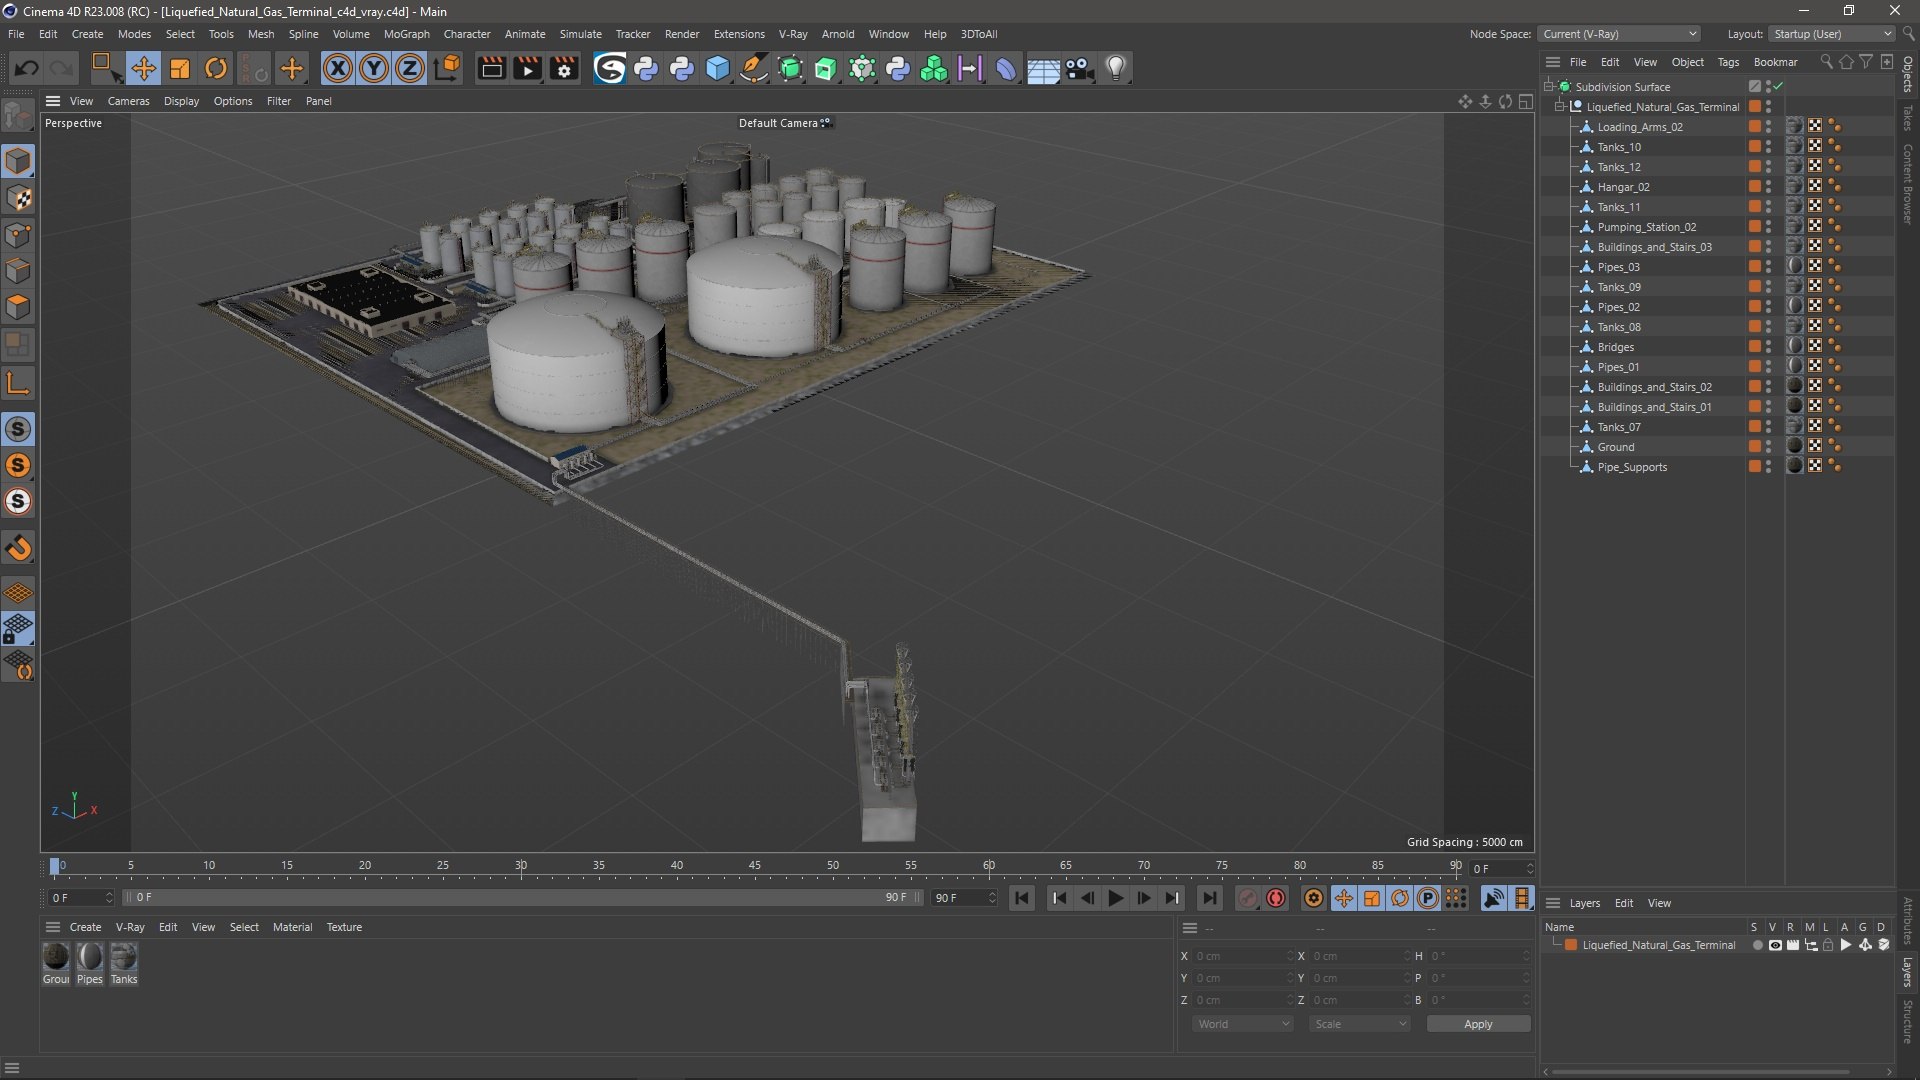Select the Pumping_Station_02 object
Screen dimensions: 1920x1080
pos(1646,227)
